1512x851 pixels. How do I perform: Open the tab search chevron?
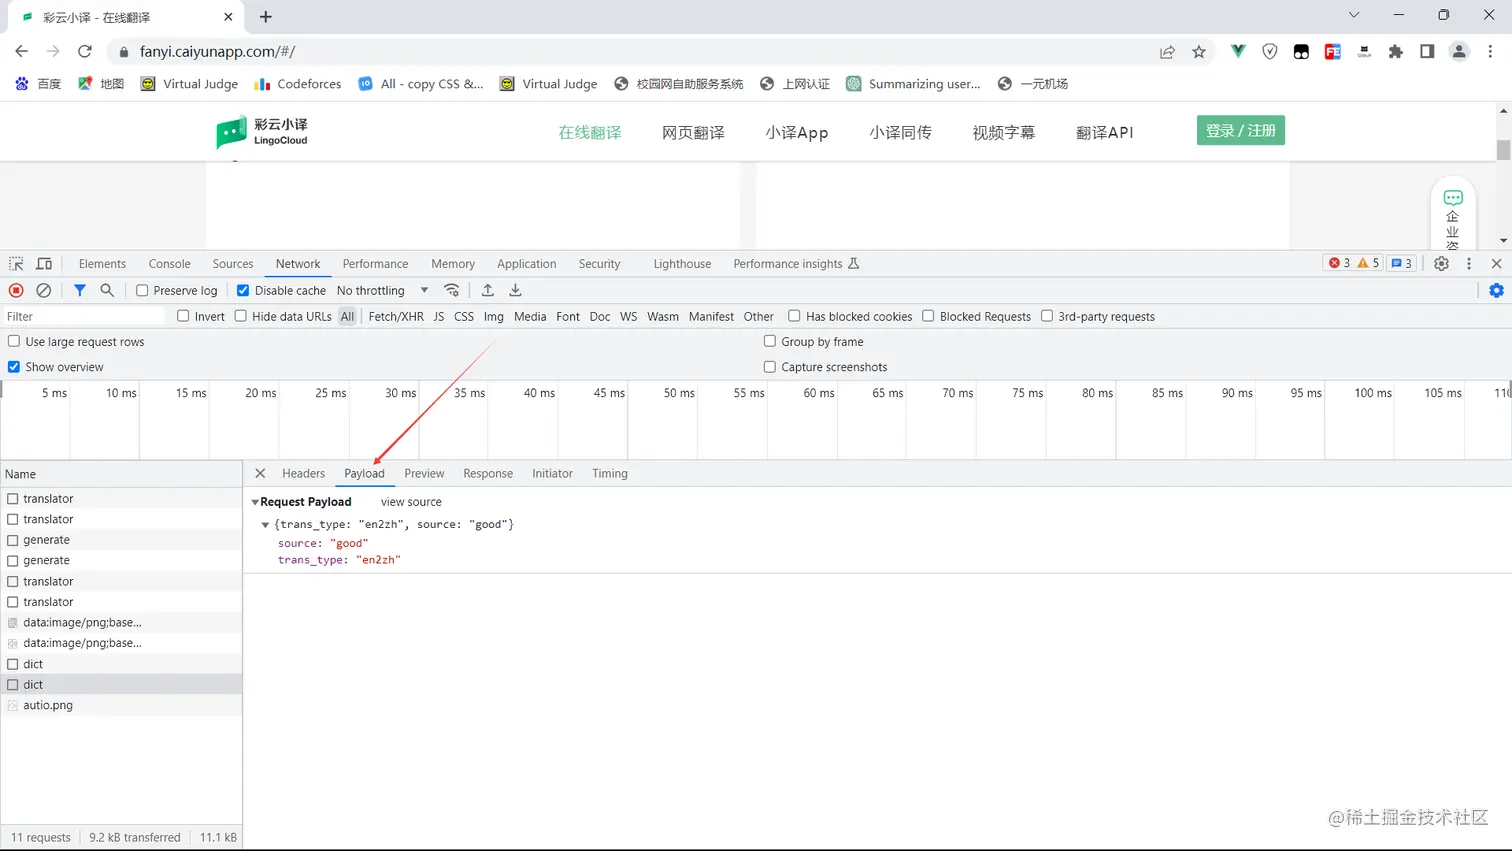click(1354, 15)
